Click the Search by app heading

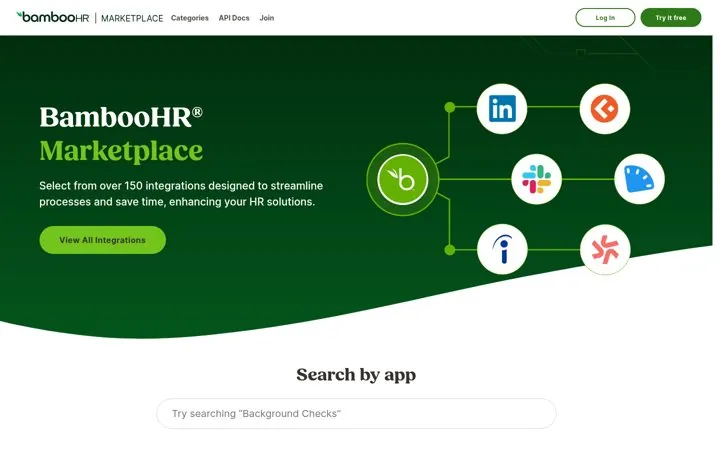coord(356,375)
